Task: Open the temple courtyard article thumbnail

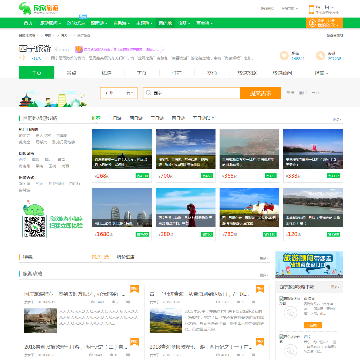Action: 40,320
